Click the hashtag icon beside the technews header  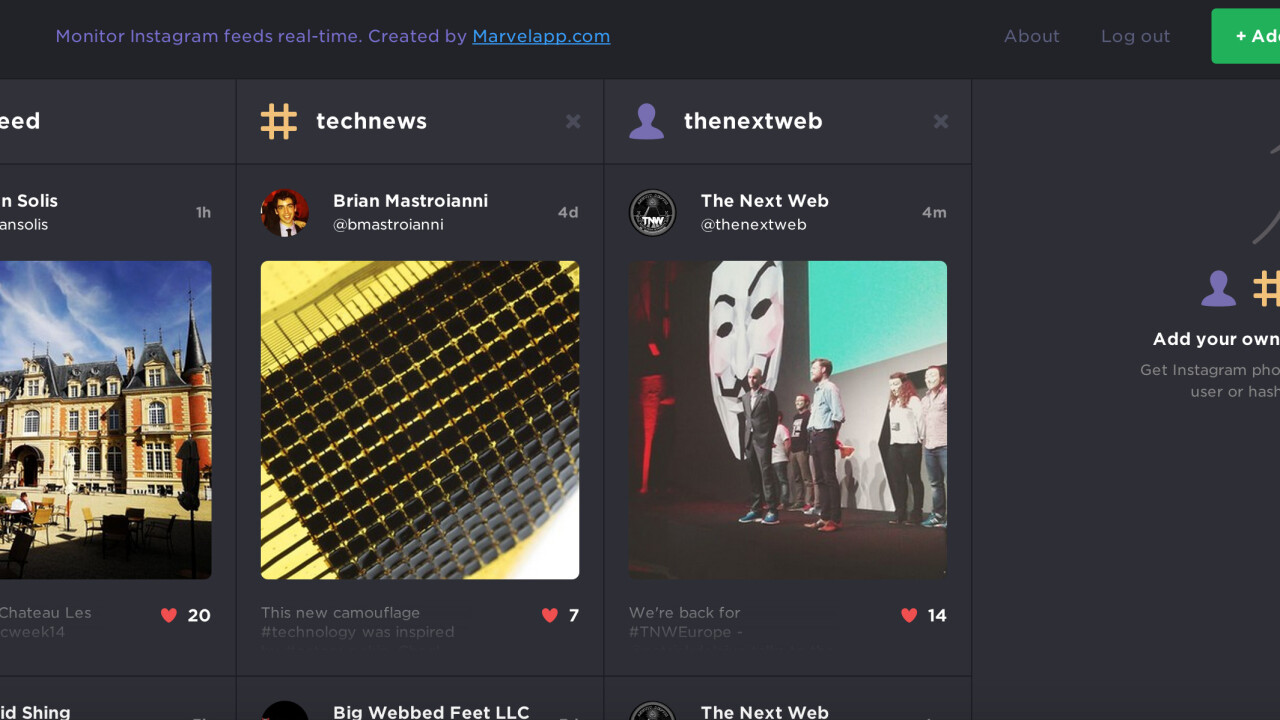click(278, 120)
